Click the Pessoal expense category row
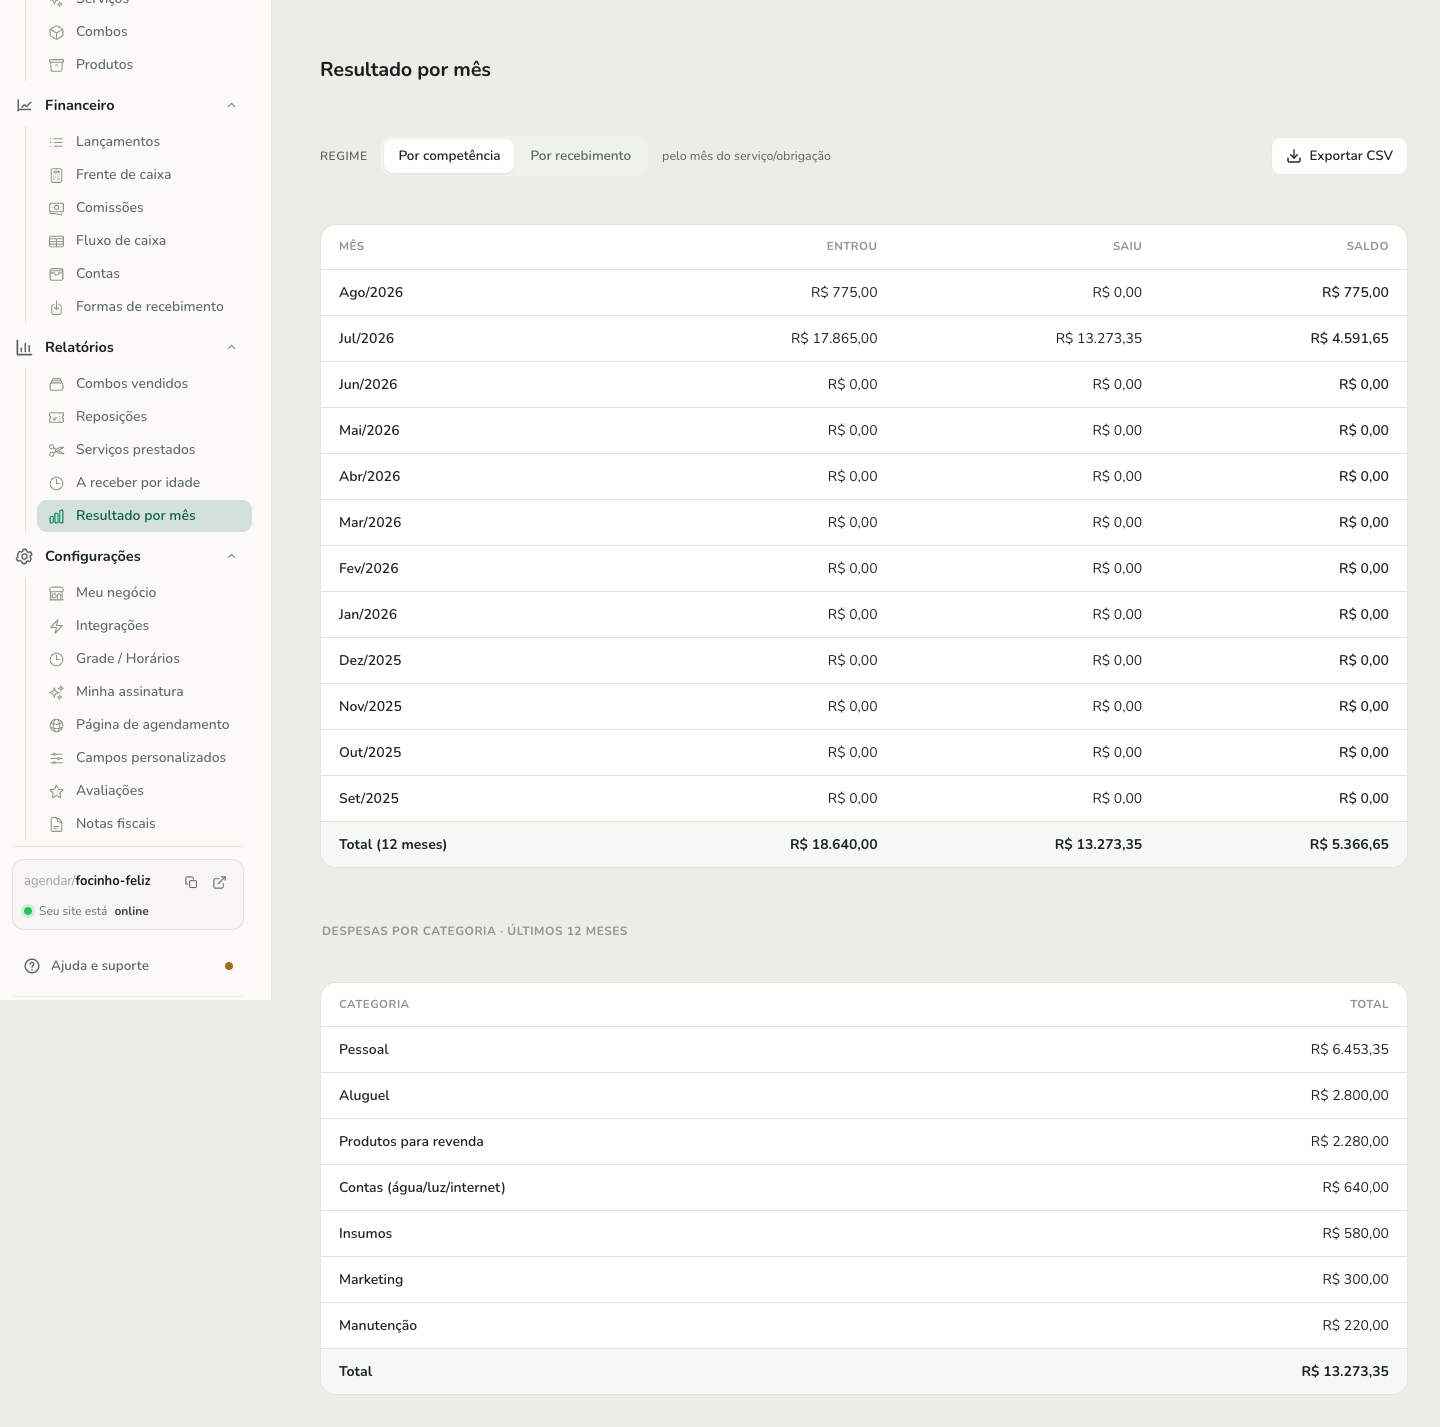 coord(864,1050)
